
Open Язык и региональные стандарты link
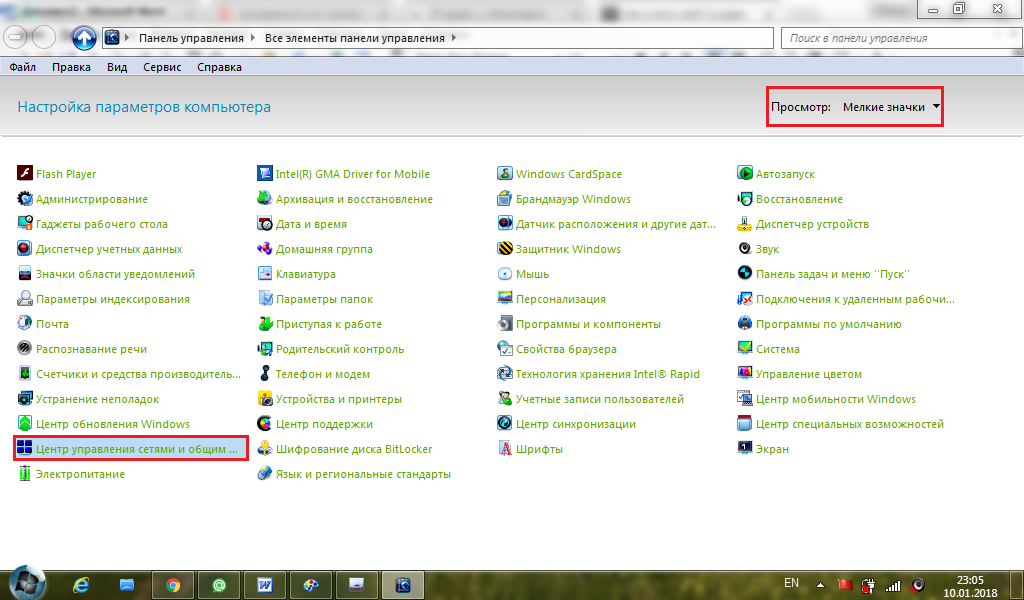tap(363, 474)
